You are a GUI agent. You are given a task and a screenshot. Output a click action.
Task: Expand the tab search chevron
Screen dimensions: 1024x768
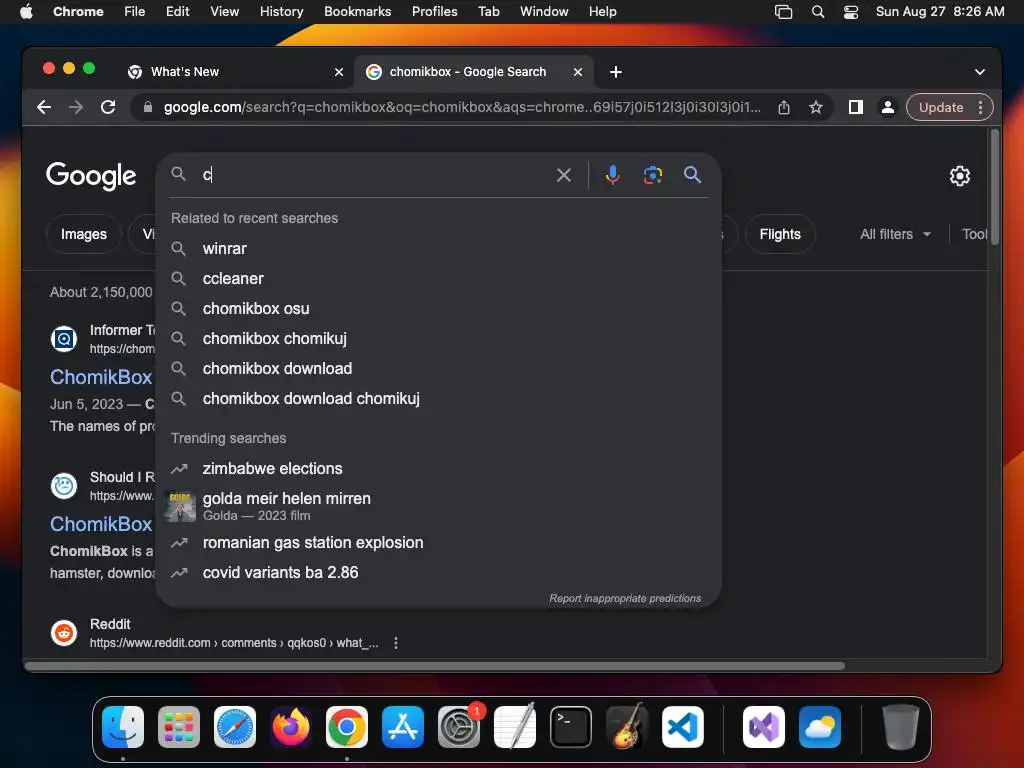point(980,72)
